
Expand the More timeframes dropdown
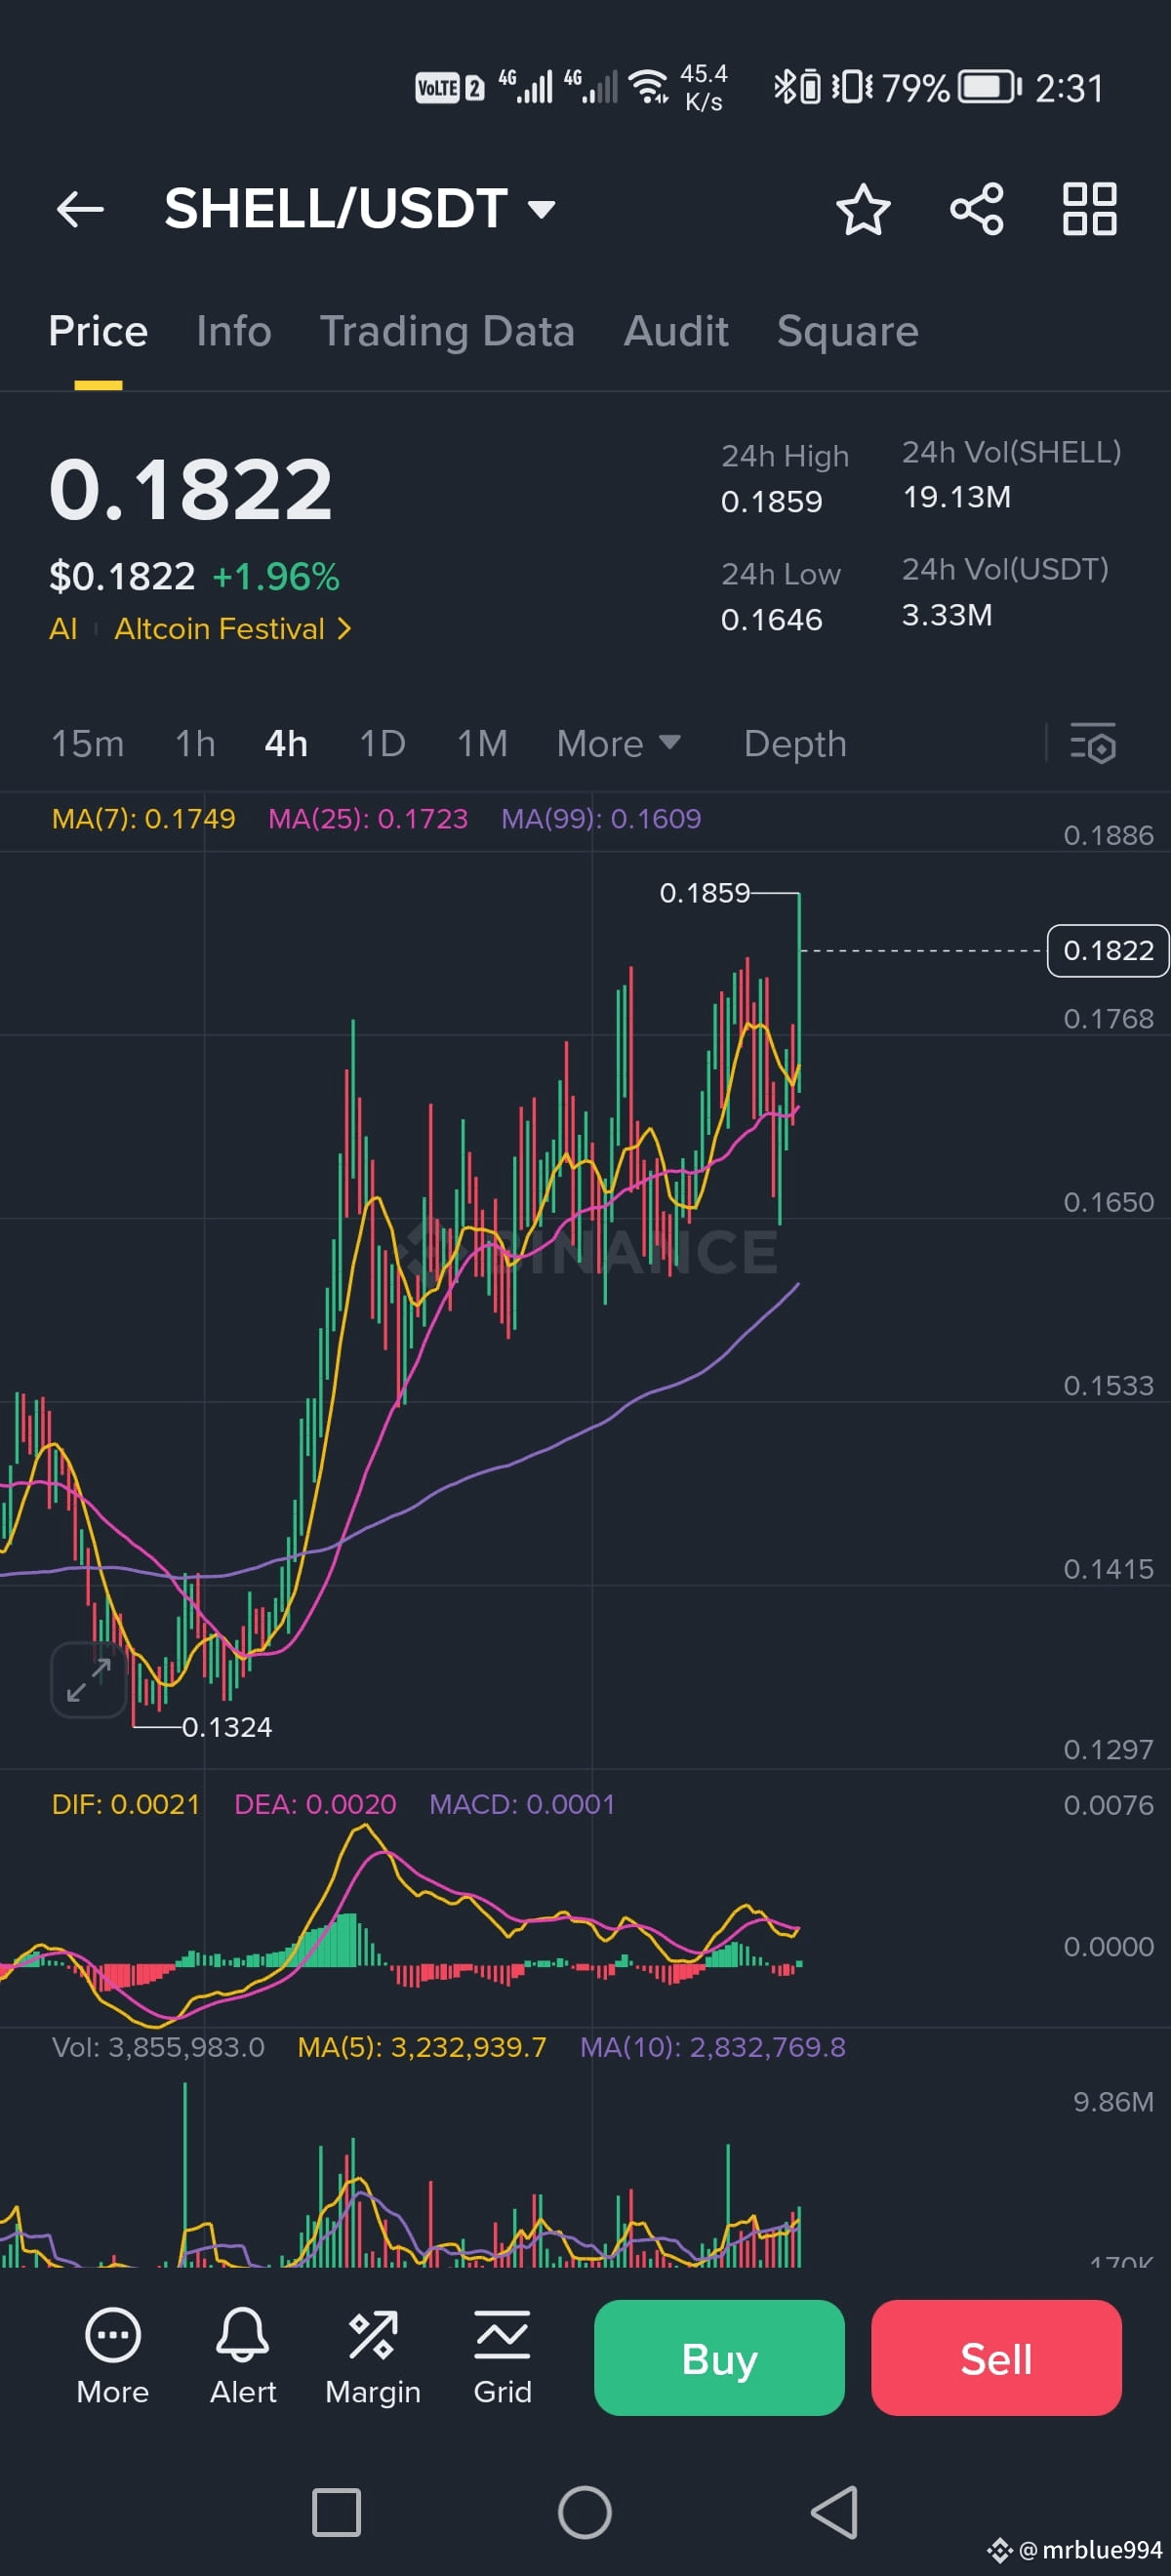point(618,743)
